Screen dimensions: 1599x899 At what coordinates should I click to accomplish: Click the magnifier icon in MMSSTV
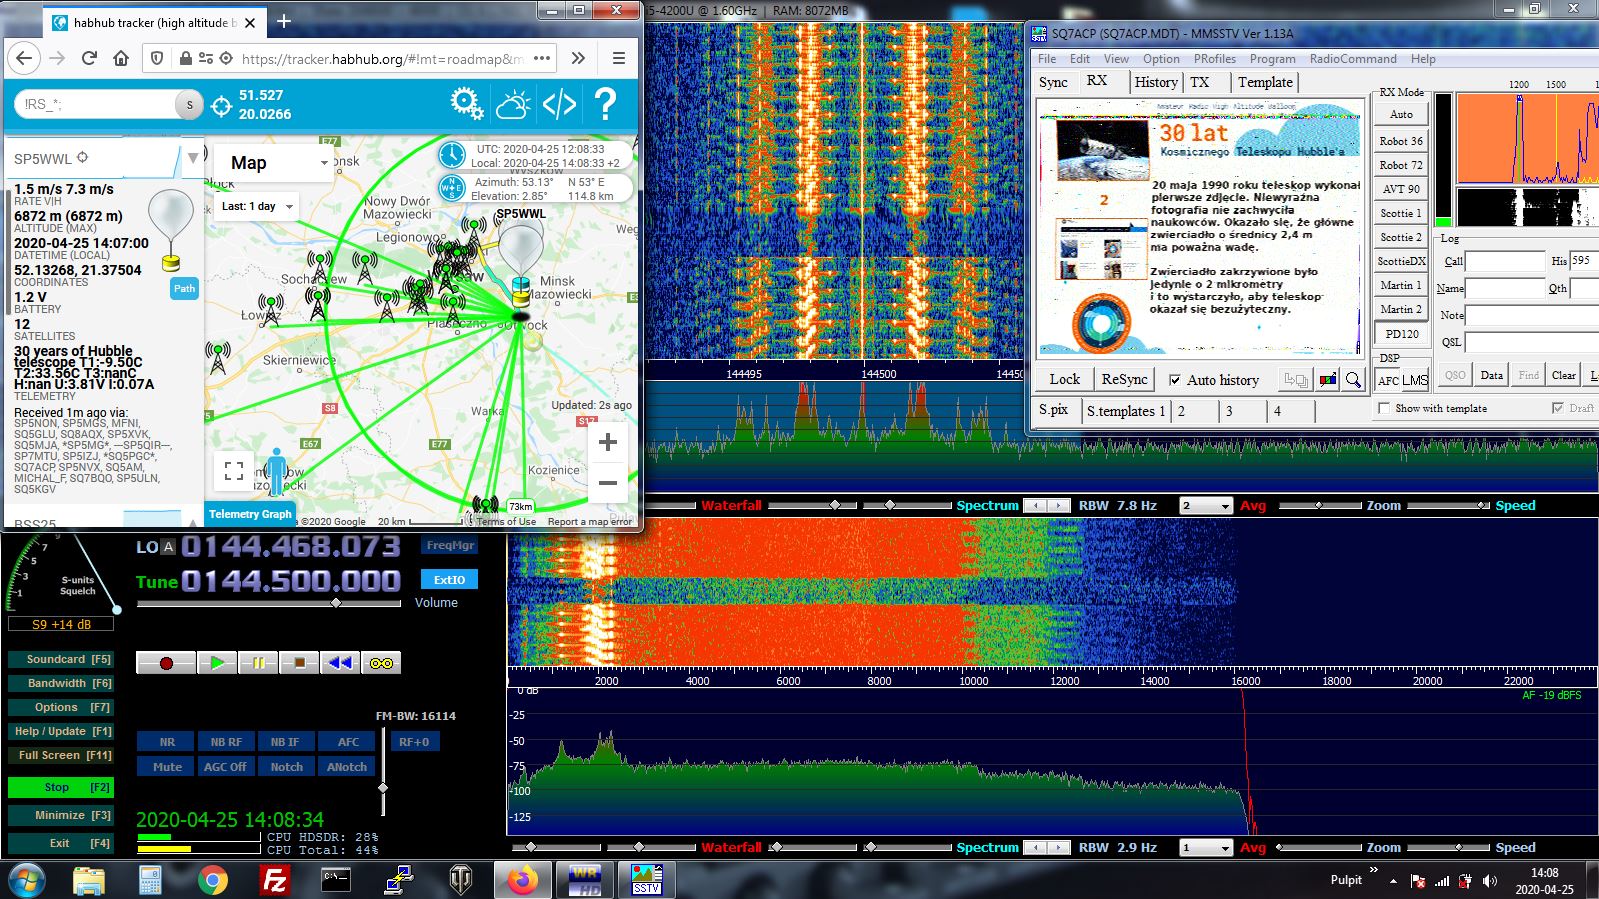coord(1353,380)
